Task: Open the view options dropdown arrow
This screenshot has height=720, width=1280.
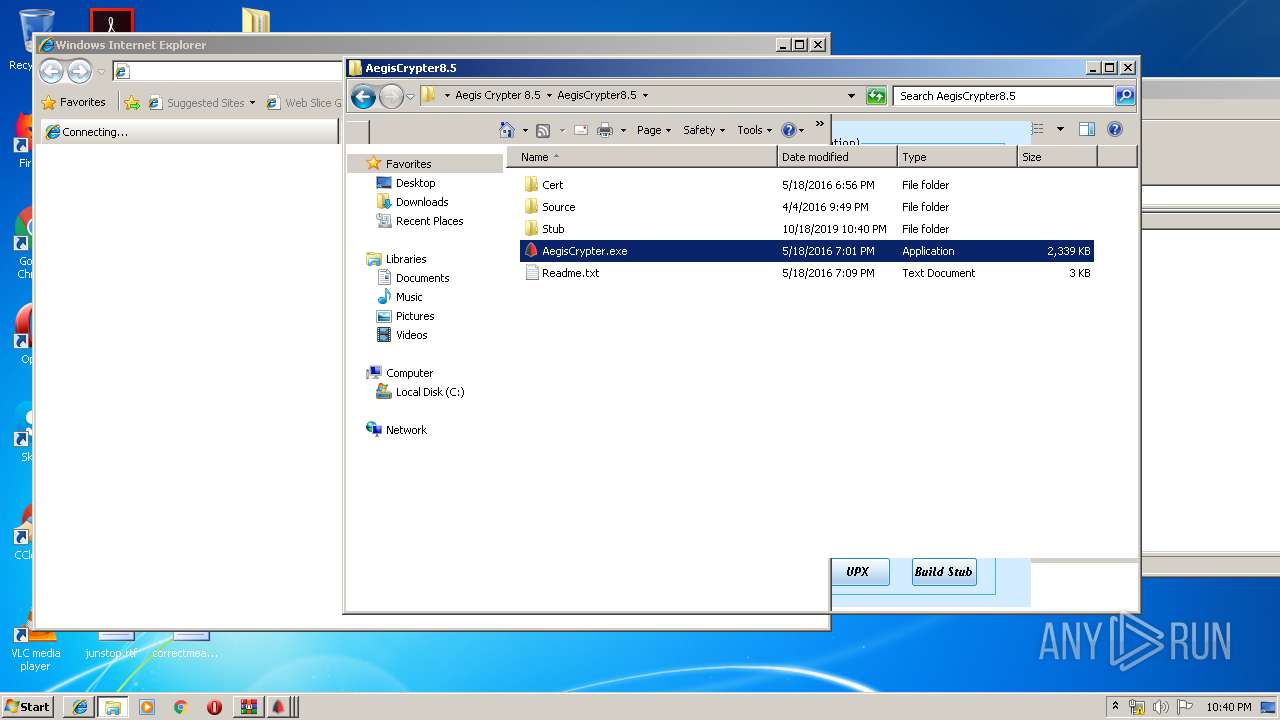Action: pos(1060,129)
